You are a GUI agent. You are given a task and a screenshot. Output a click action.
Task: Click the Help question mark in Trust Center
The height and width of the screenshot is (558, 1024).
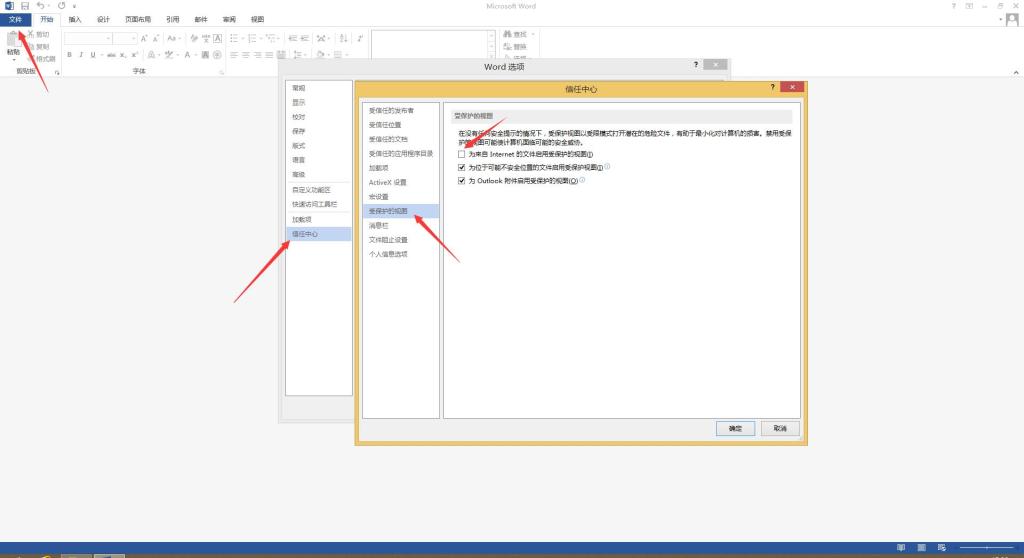pyautogui.click(x=773, y=88)
